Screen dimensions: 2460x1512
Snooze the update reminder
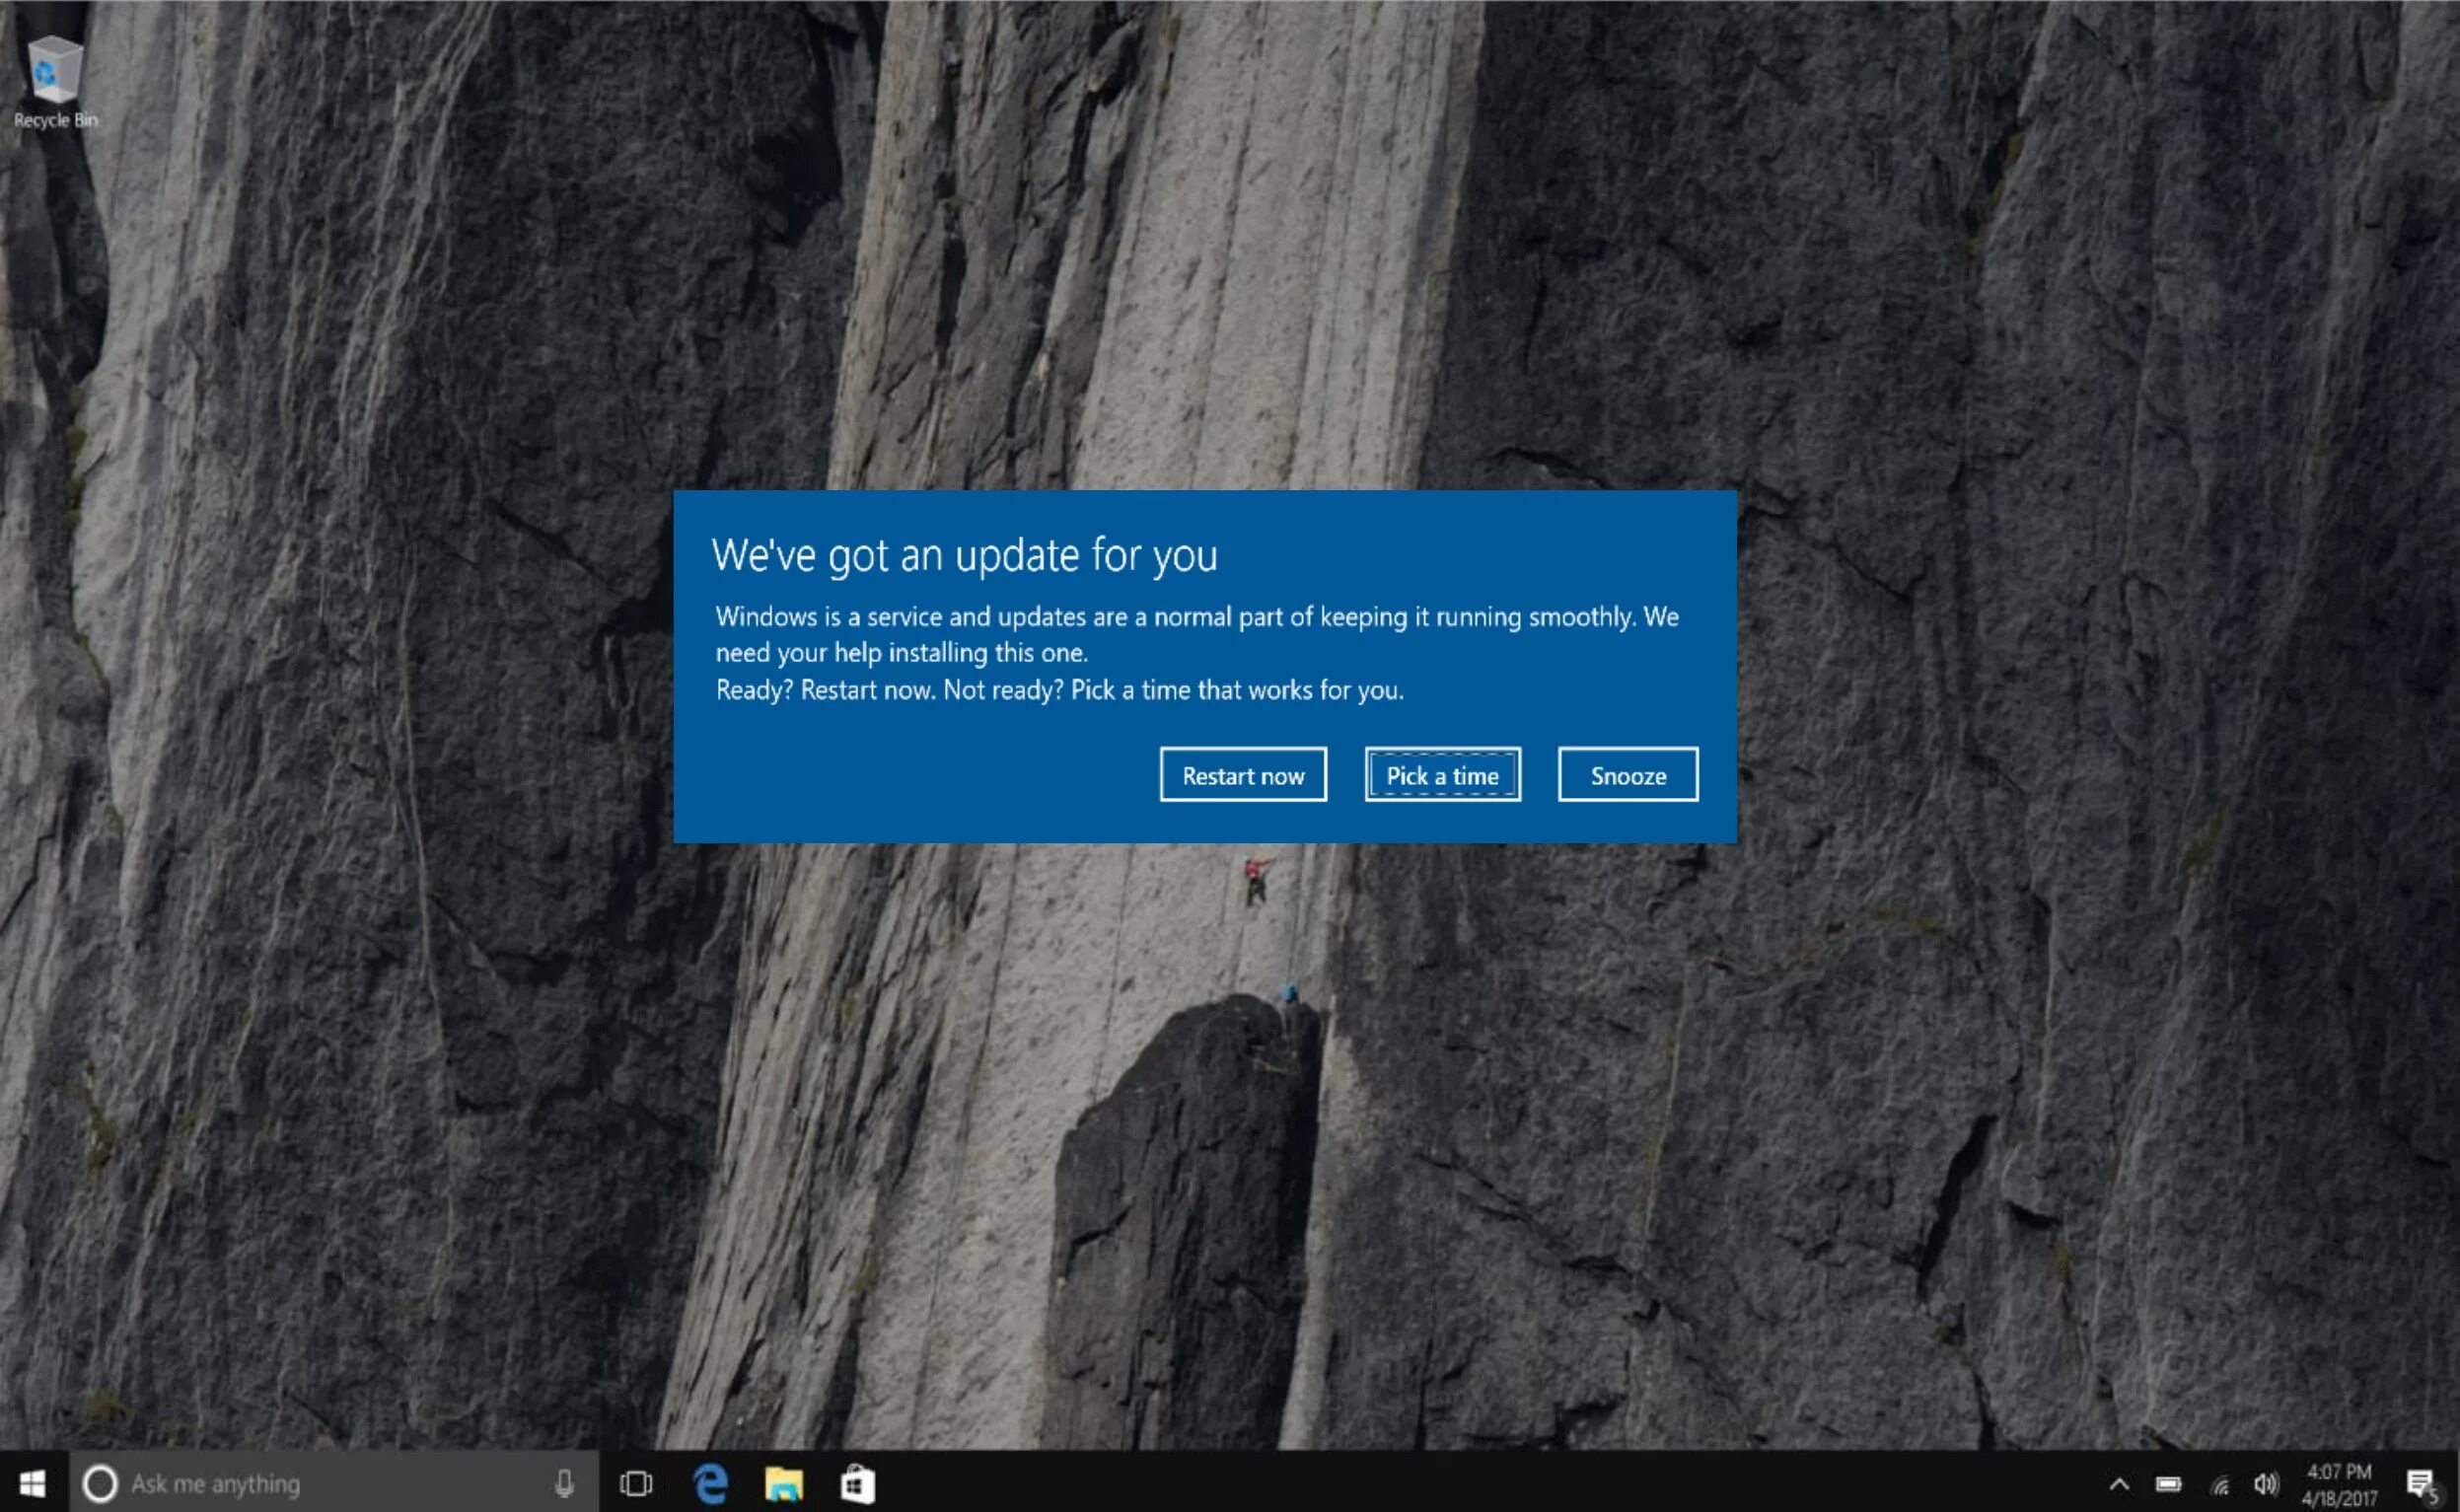1627,775
